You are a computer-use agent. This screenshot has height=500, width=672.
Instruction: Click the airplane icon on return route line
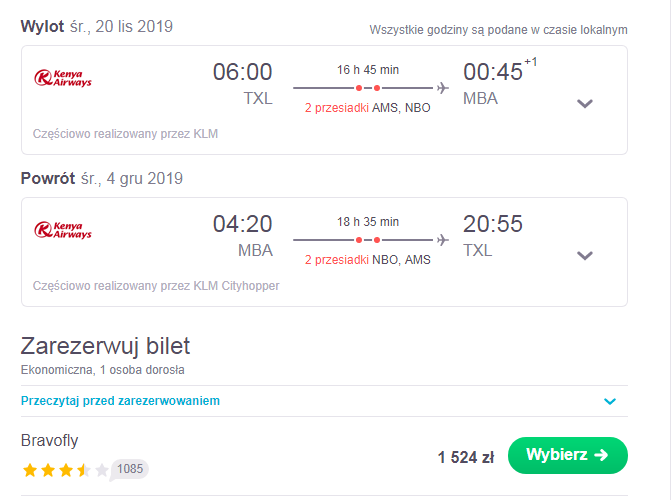[x=443, y=240]
